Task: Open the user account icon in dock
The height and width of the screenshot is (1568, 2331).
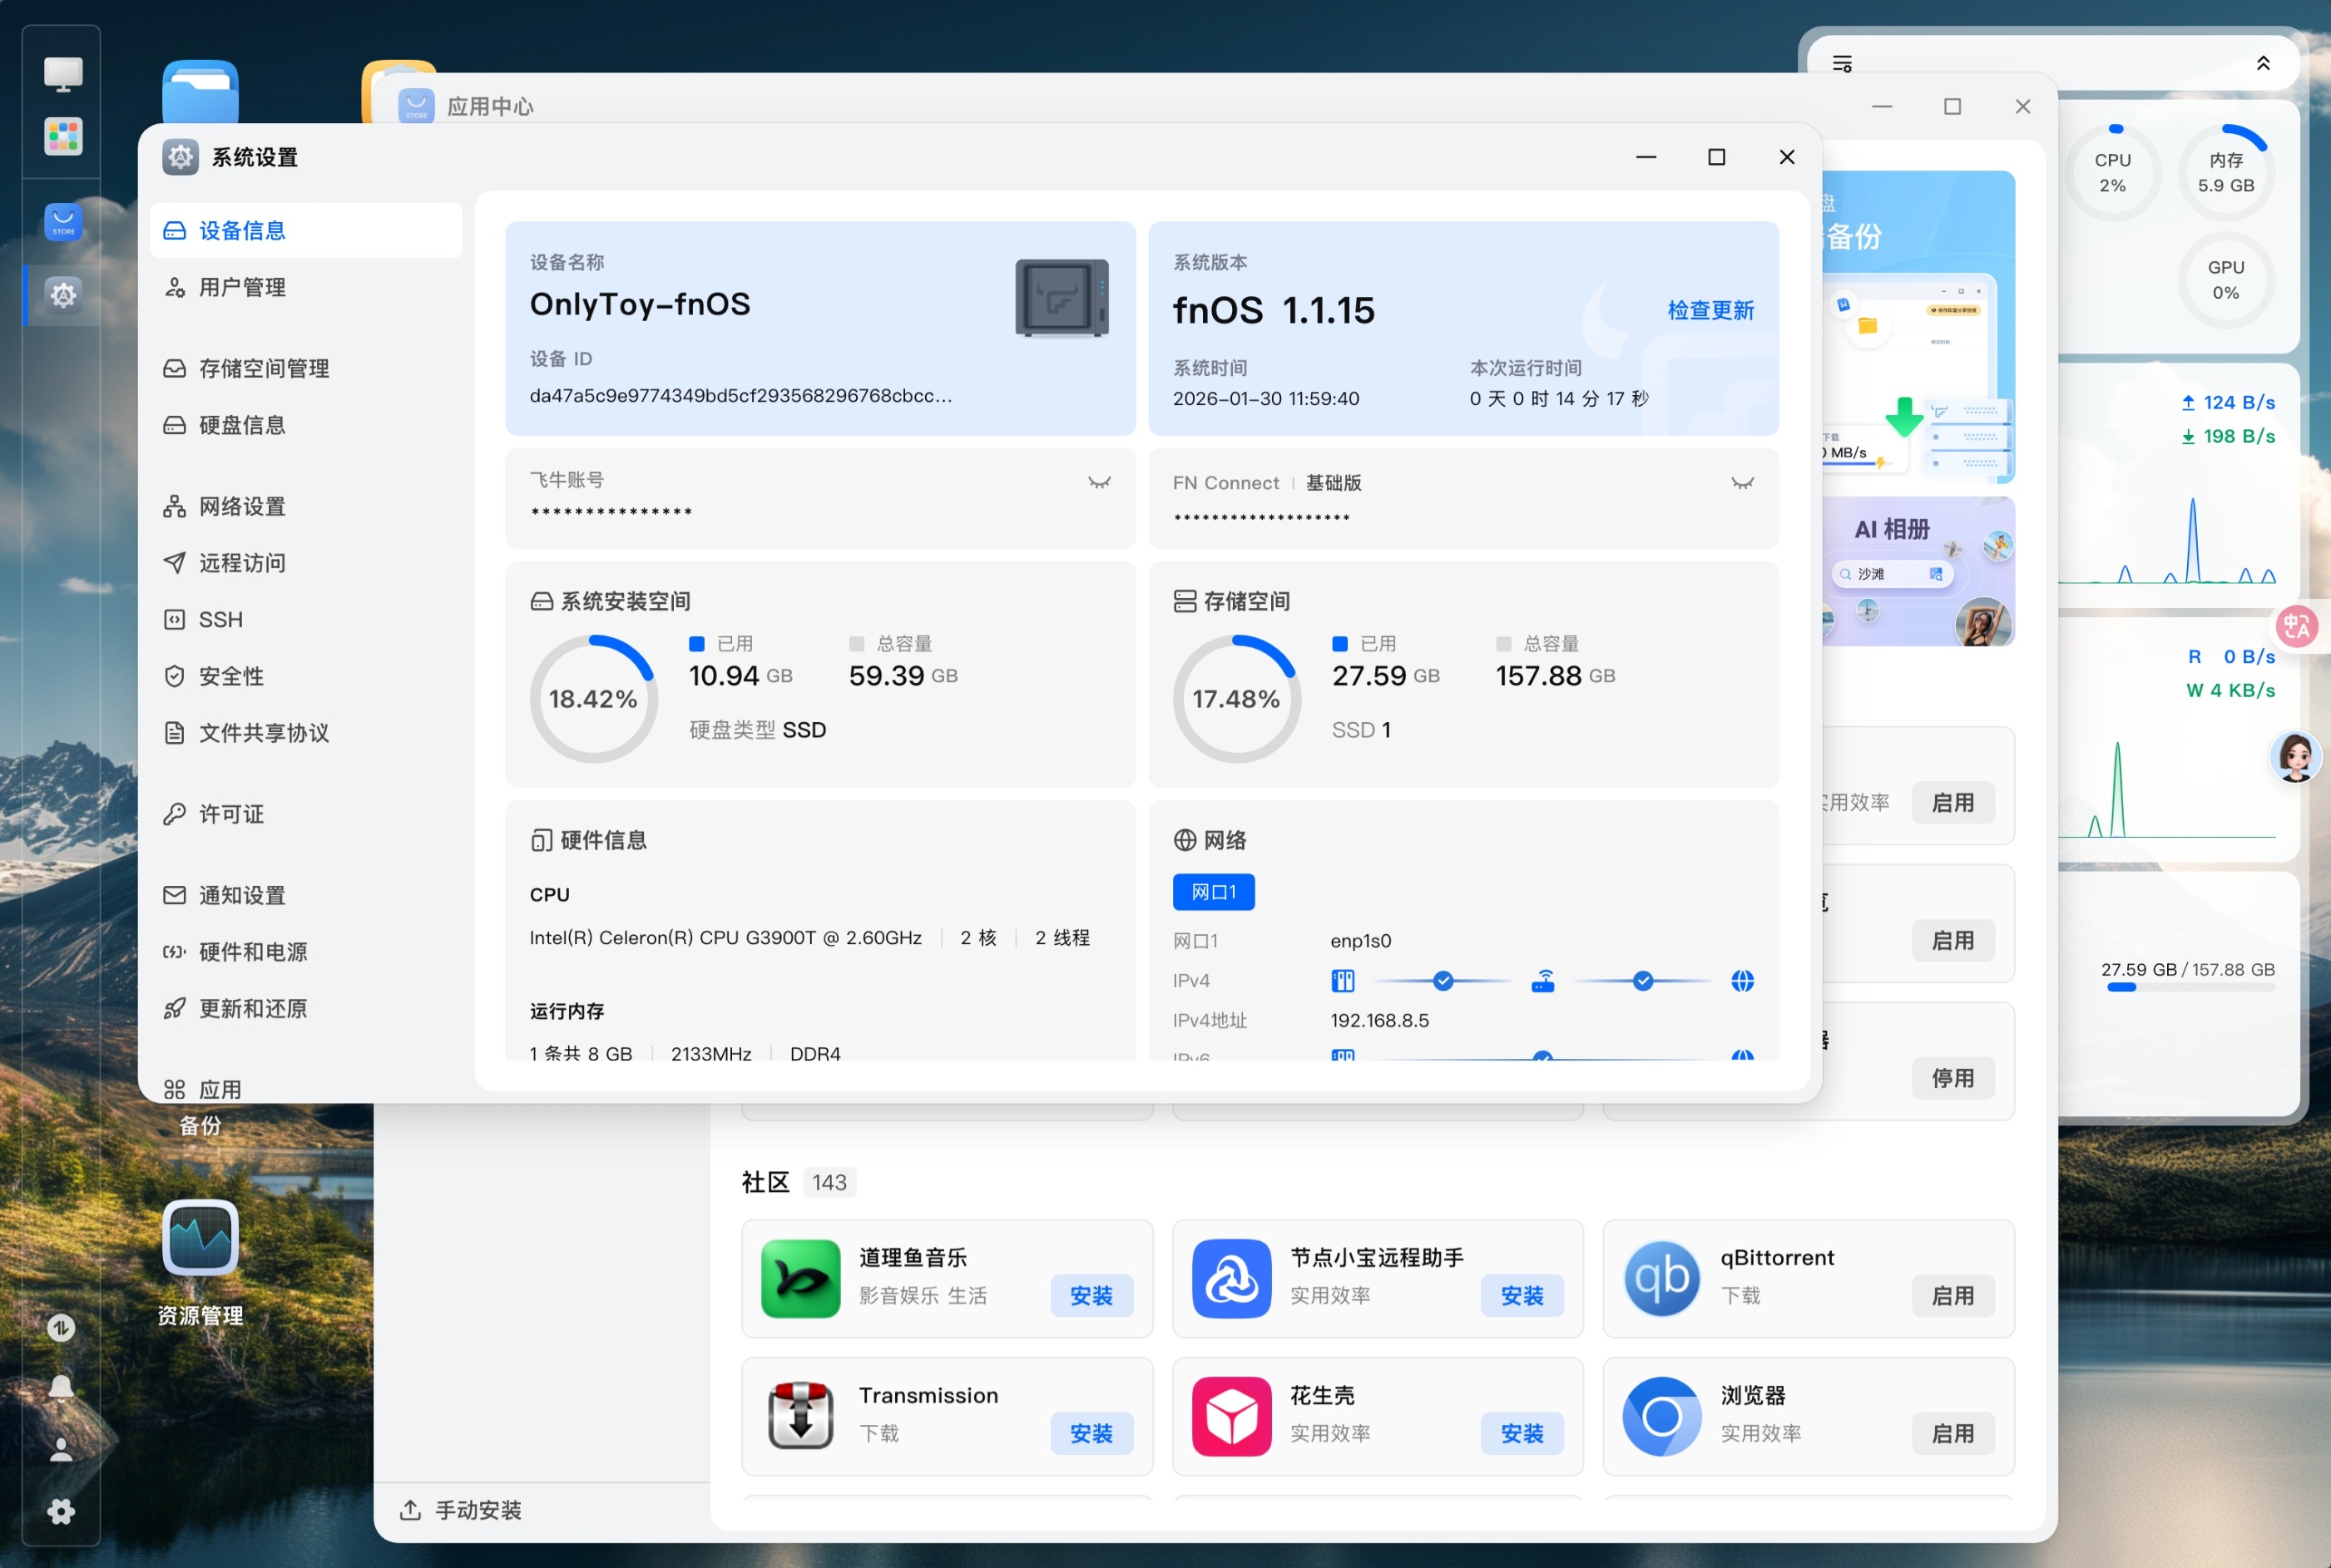Action: [x=61, y=1449]
